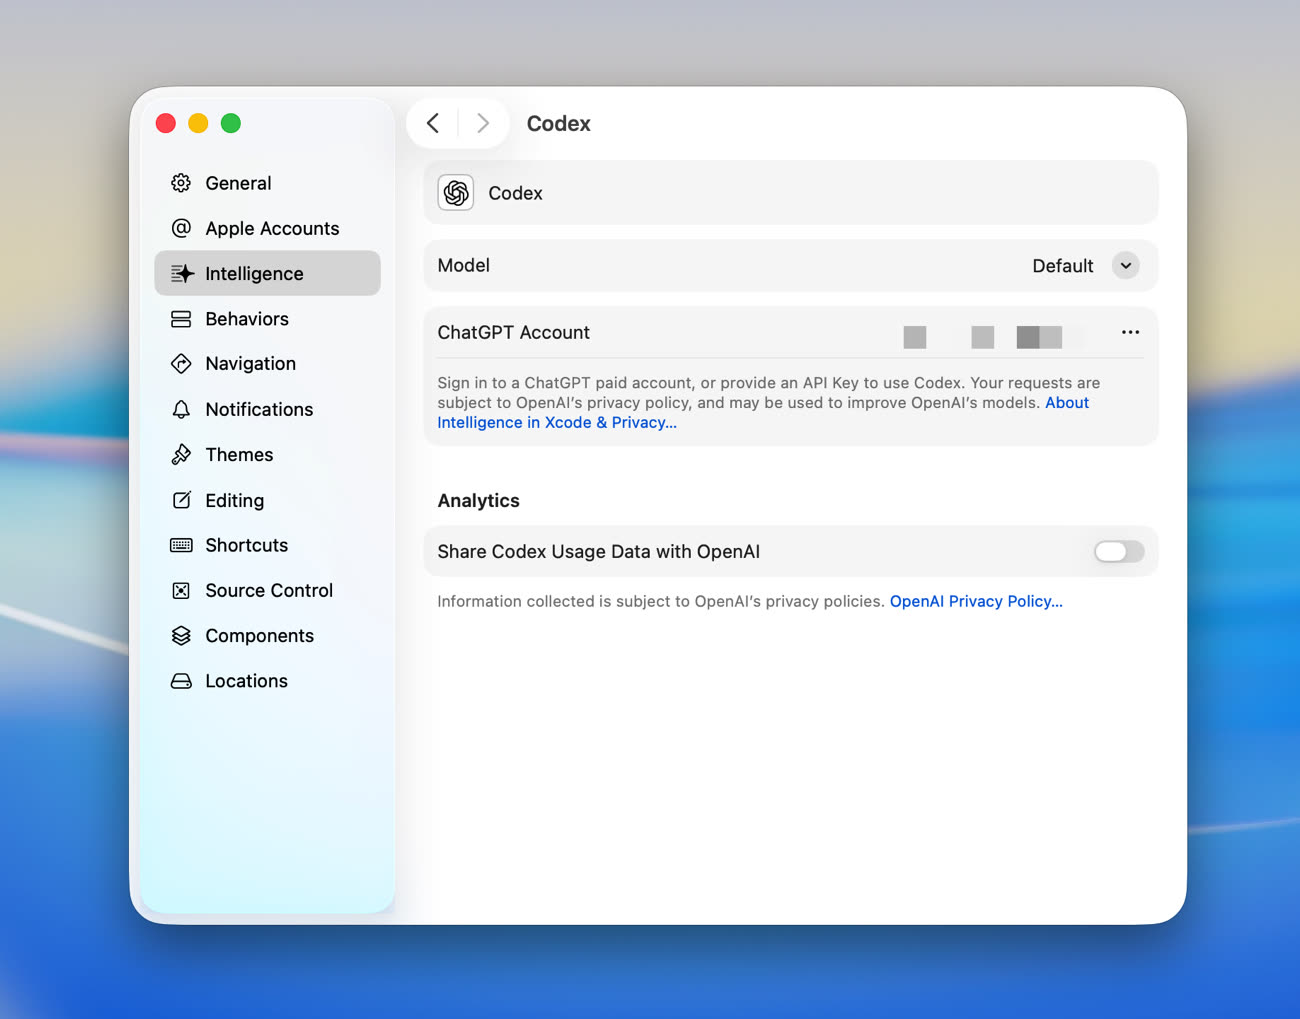Enable Share Codex Usage Data toggle
The width and height of the screenshot is (1300, 1019).
(1118, 552)
